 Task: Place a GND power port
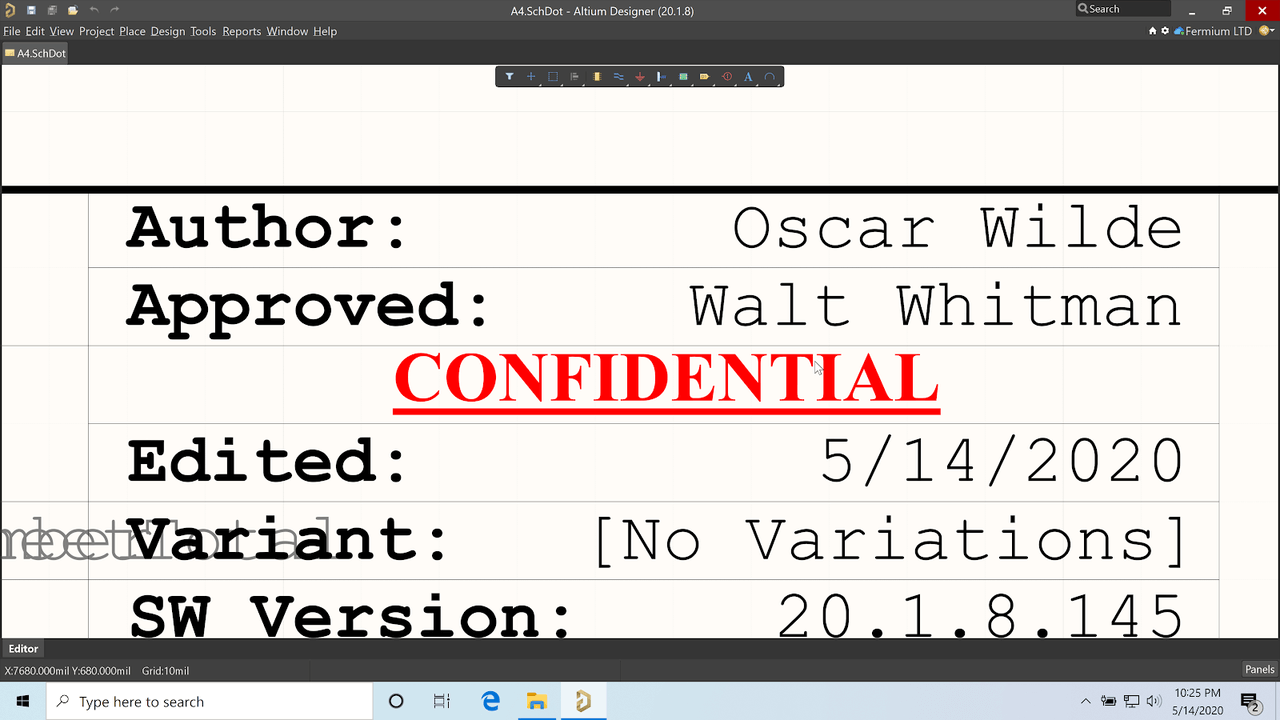(640, 76)
